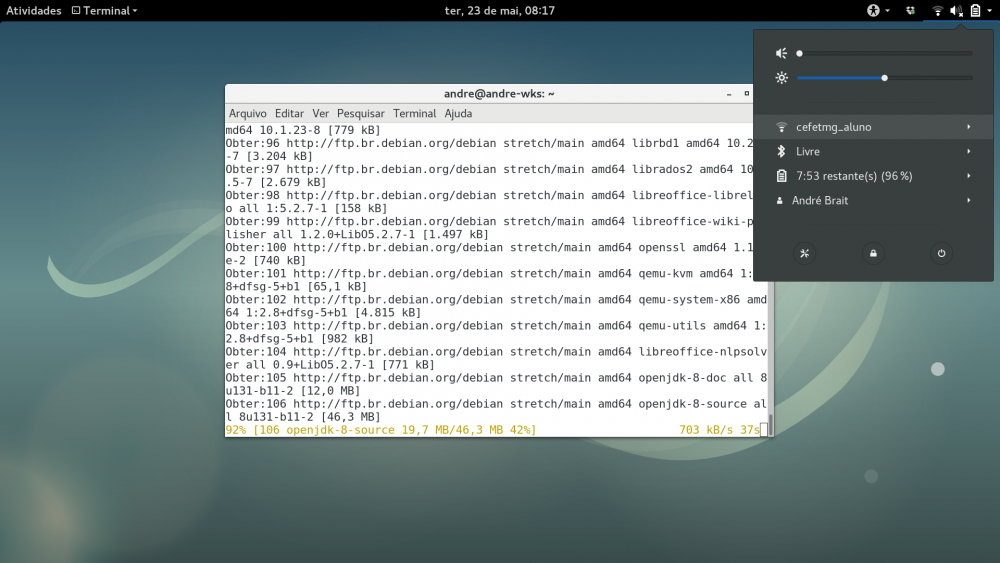Open the Pesquisar menu
The height and width of the screenshot is (563, 1000).
[360, 114]
